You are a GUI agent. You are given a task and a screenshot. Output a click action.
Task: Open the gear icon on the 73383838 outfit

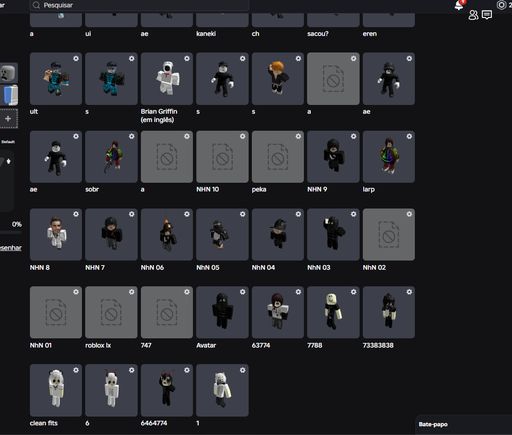pos(409,292)
